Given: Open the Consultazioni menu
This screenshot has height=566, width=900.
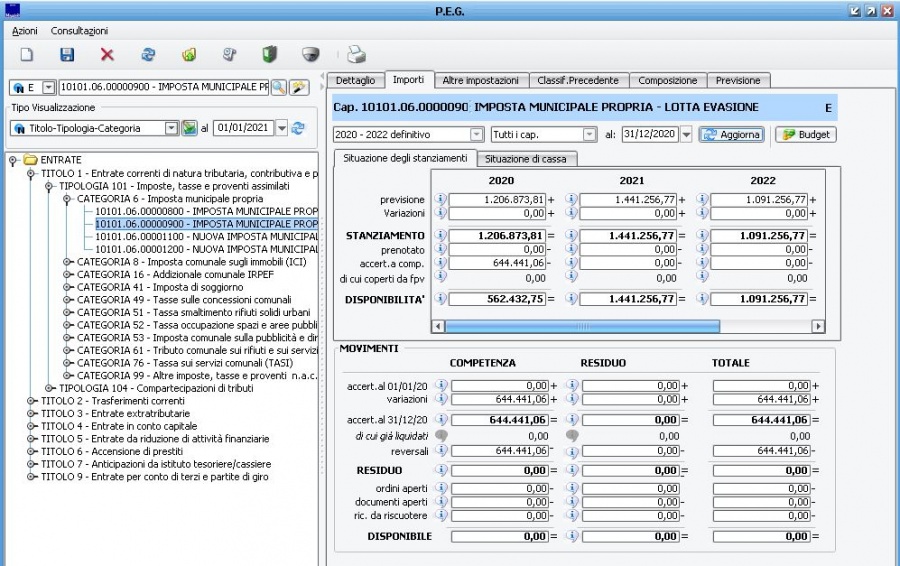Looking at the screenshot, I should pos(78,32).
